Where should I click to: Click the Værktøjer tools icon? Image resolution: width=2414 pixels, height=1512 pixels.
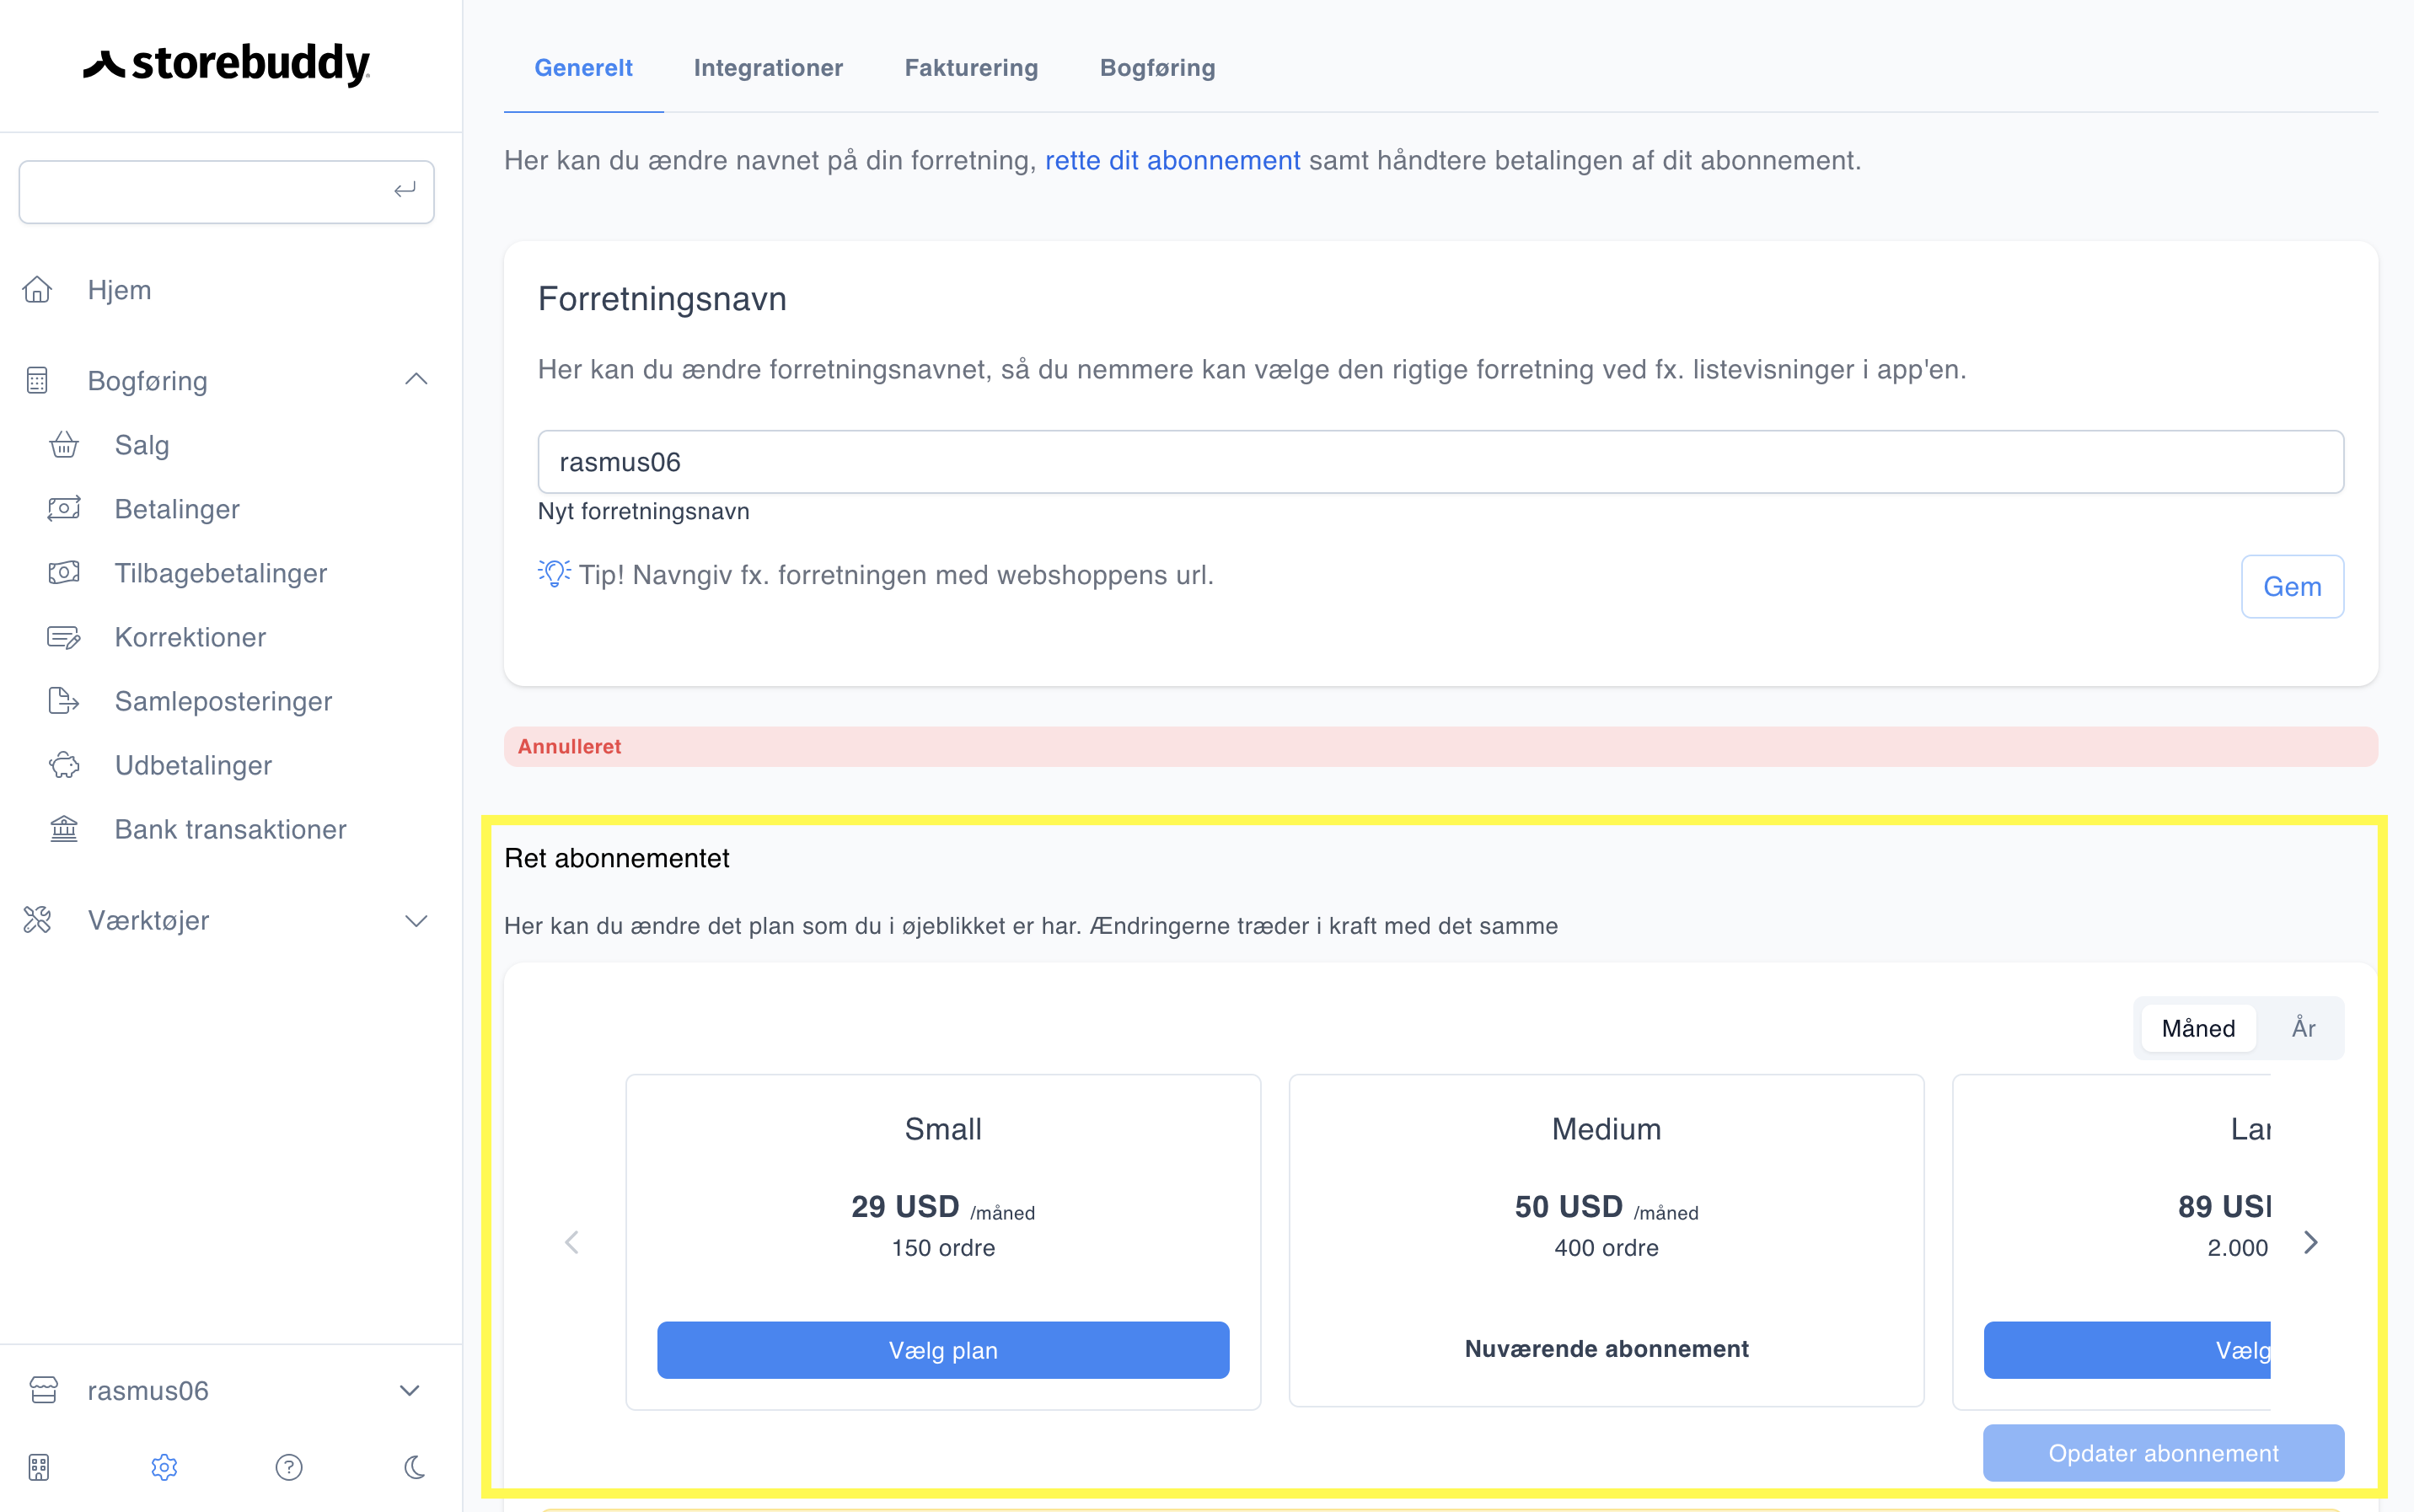click(x=38, y=920)
